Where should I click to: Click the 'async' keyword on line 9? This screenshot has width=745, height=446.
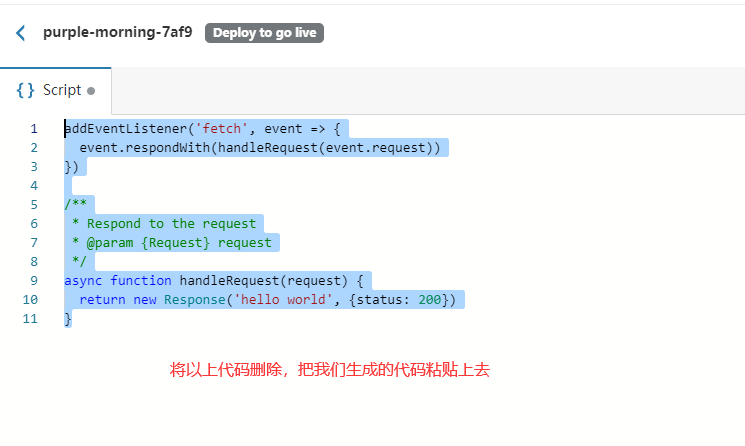[83, 281]
